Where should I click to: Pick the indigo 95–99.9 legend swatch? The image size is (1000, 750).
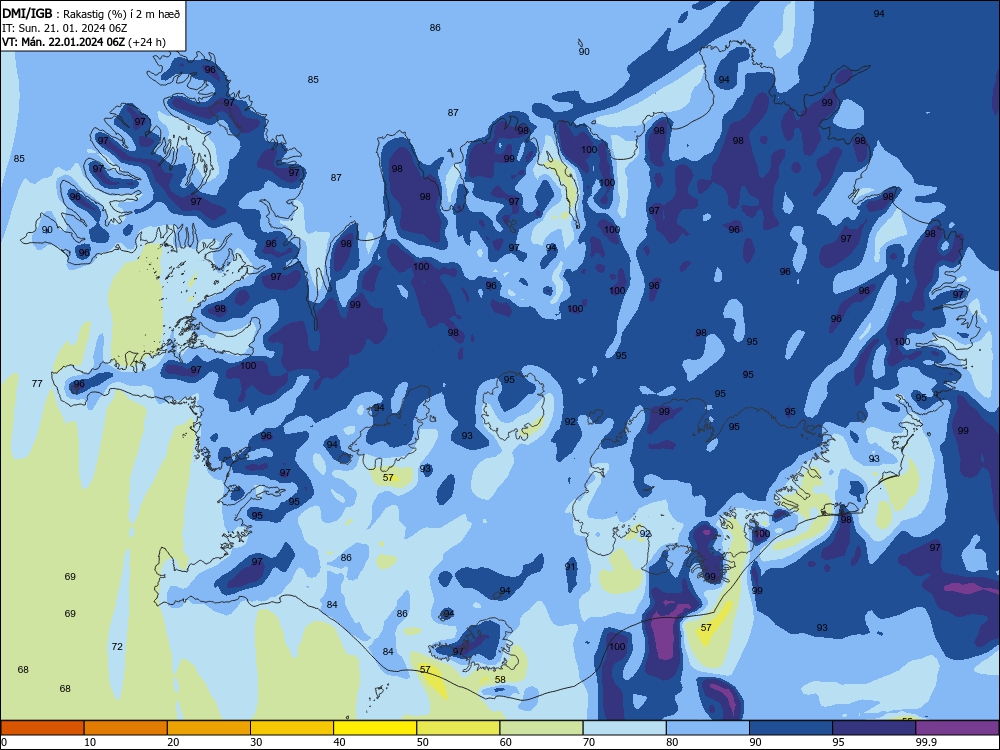click(874, 728)
